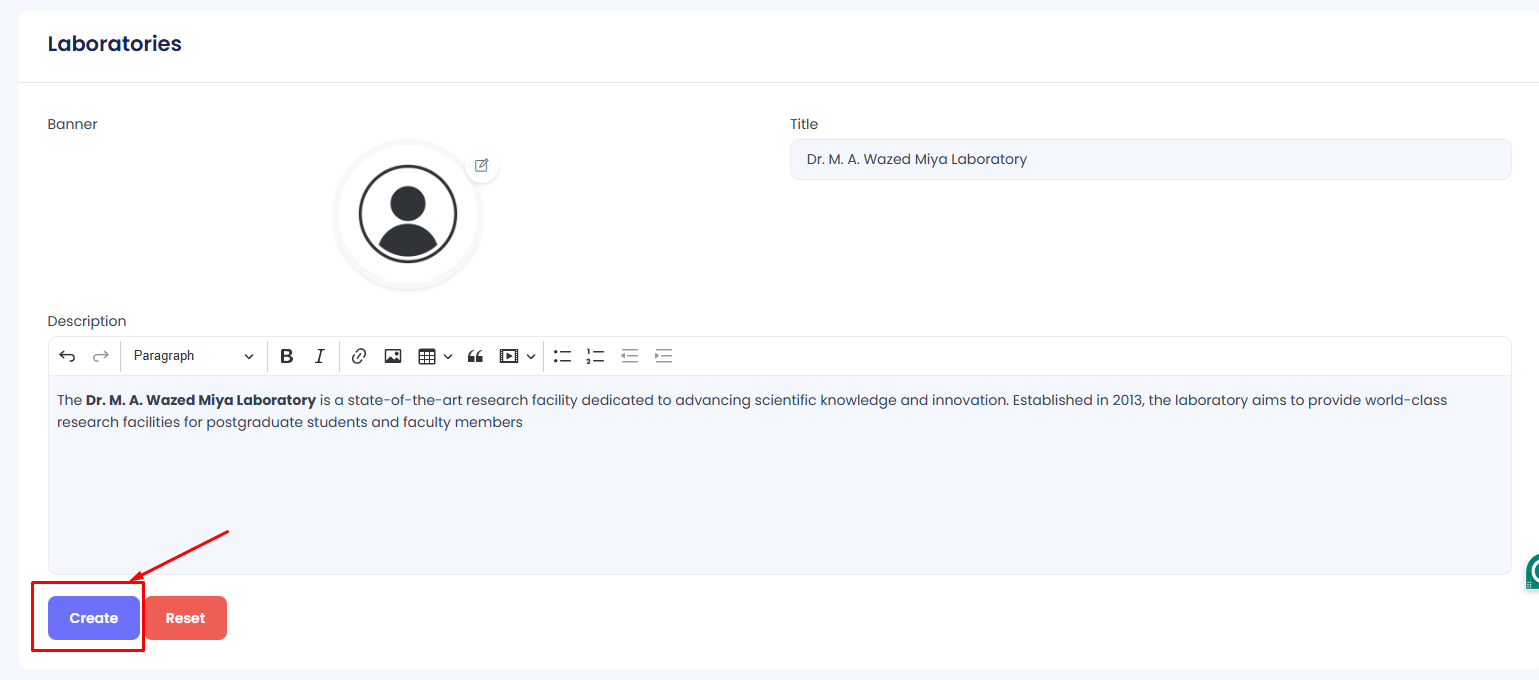Click the insert image icon
The image size is (1539, 680).
[x=393, y=356]
